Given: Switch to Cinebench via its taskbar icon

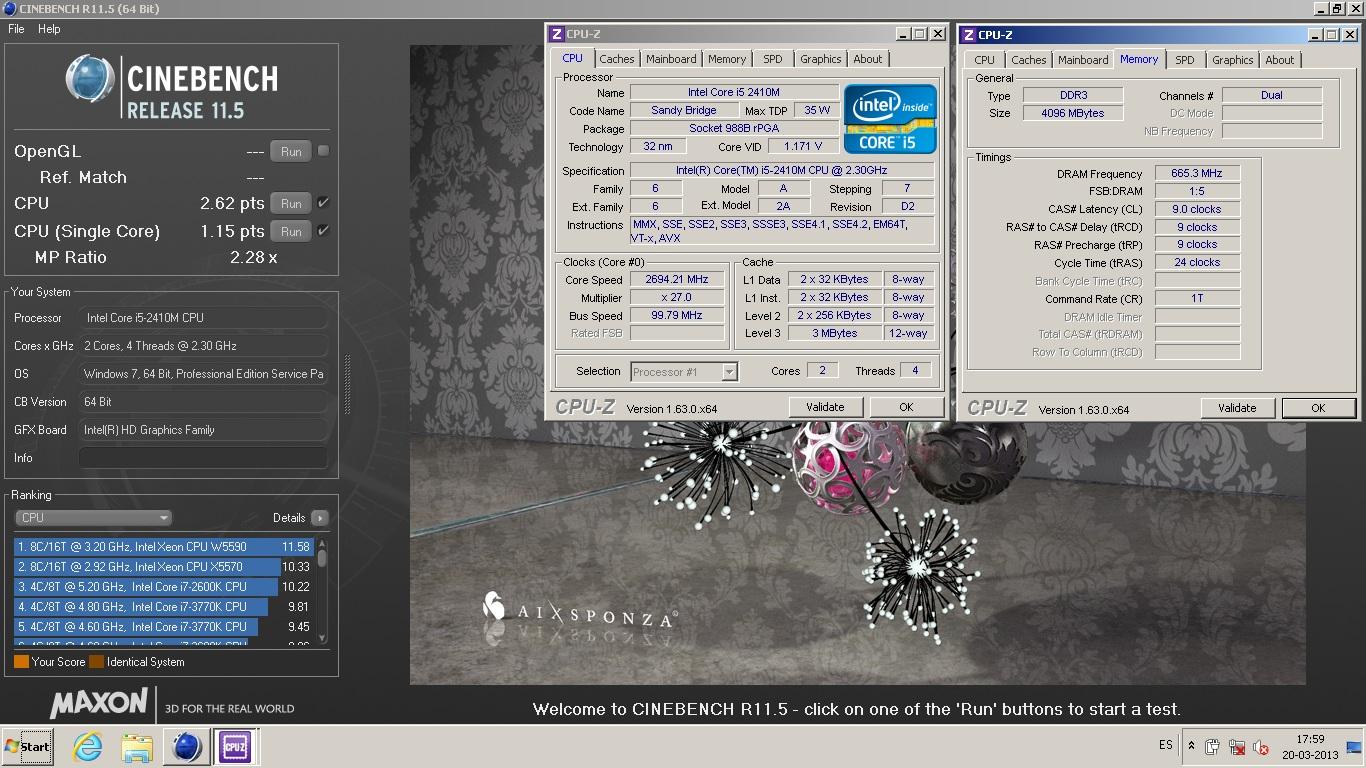Looking at the screenshot, I should (186, 747).
